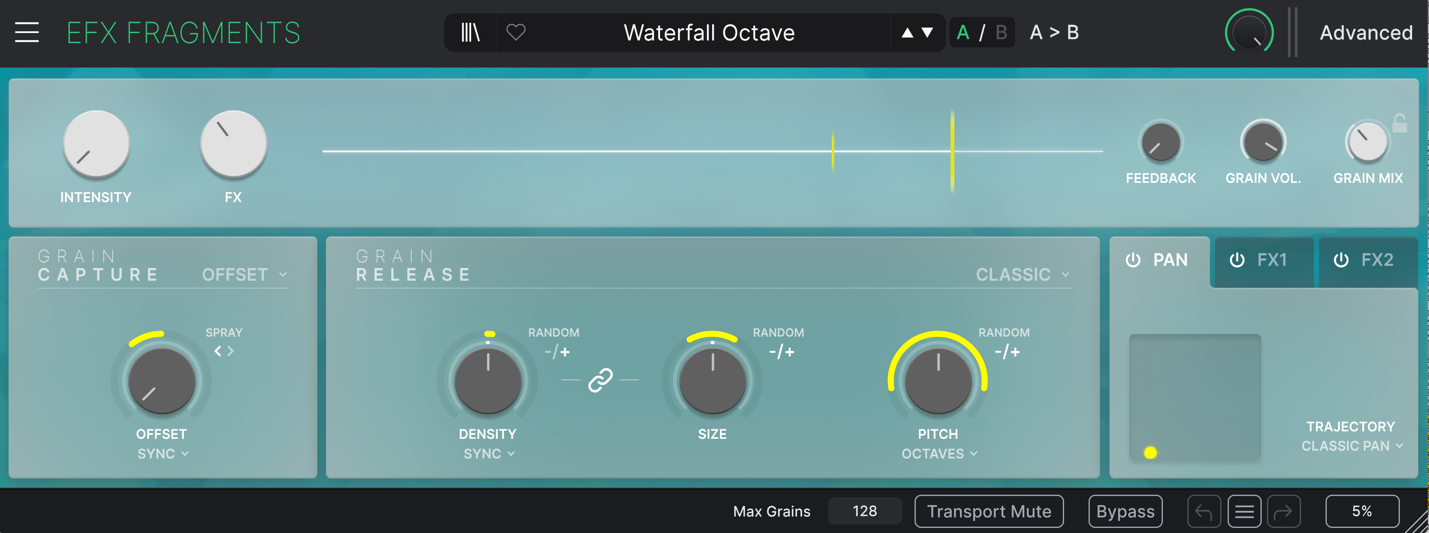Click the output volume knob in header
Image resolution: width=1429 pixels, height=533 pixels.
click(1249, 32)
